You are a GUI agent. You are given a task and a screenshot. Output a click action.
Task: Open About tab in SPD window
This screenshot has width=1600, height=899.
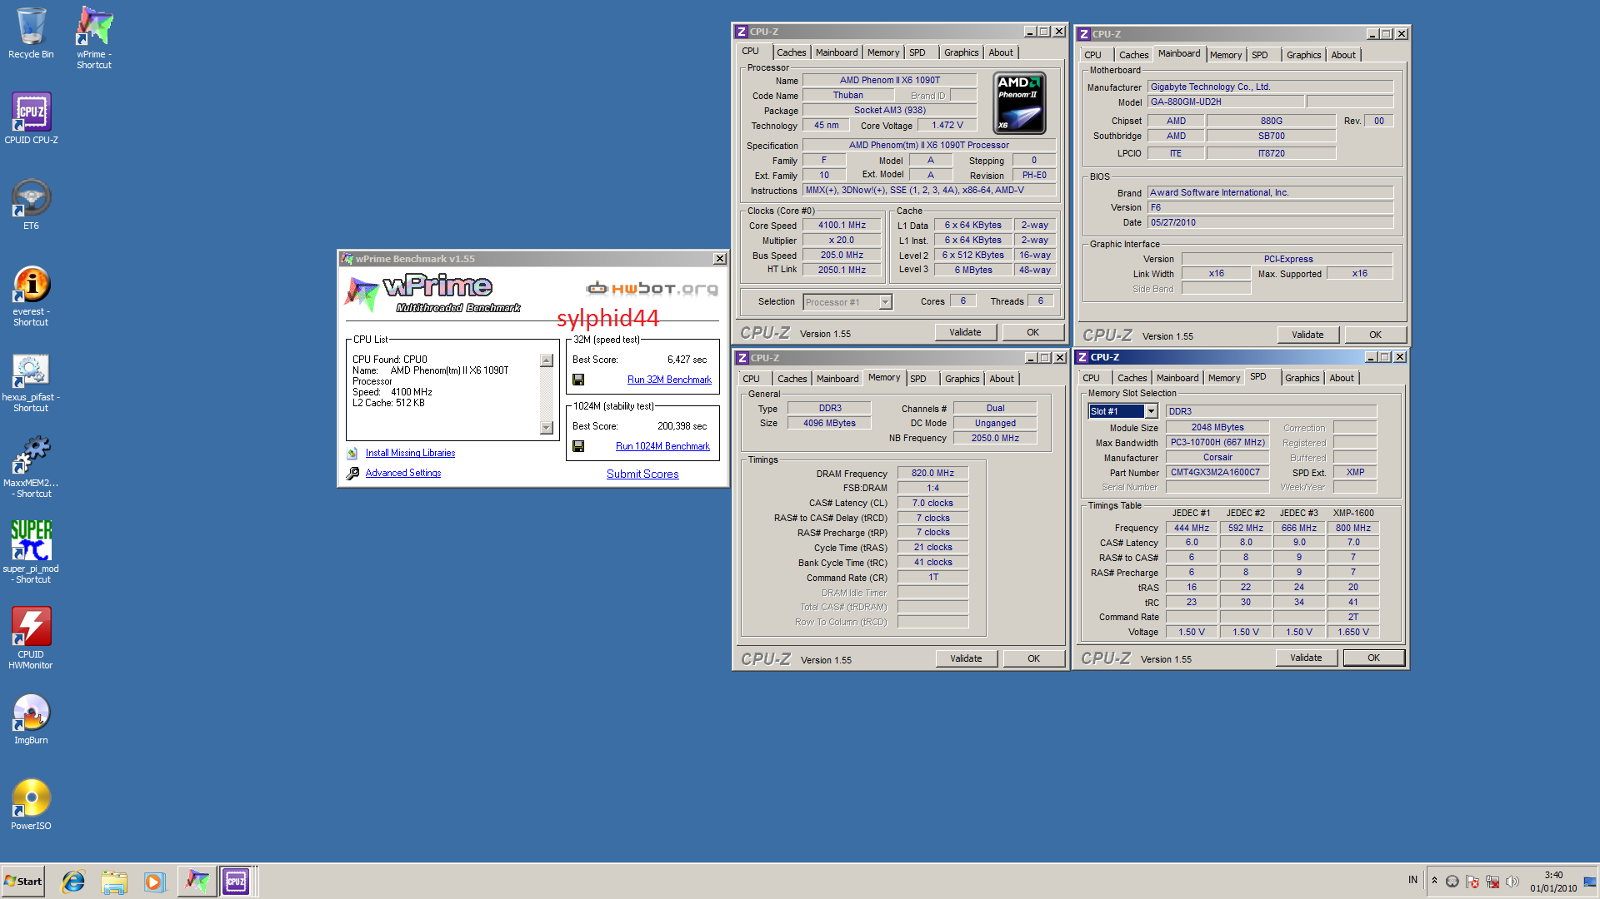(x=1342, y=378)
